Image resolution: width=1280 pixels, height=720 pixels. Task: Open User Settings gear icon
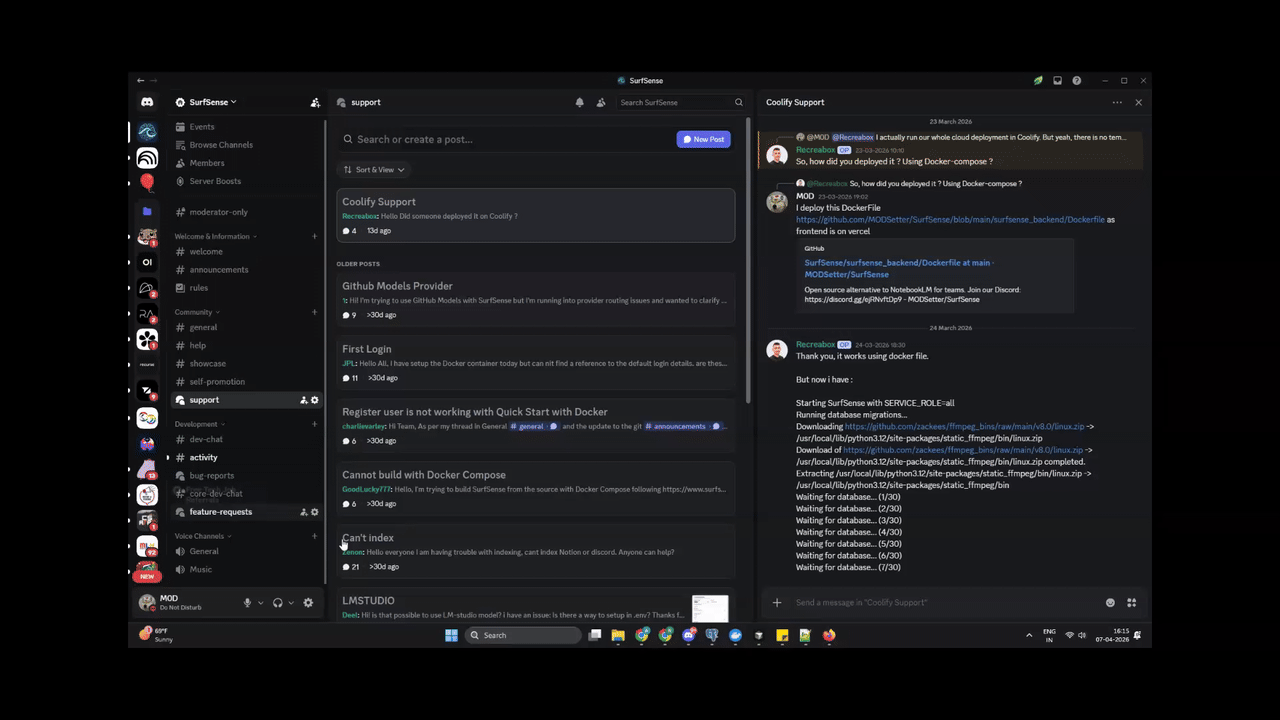(308, 603)
